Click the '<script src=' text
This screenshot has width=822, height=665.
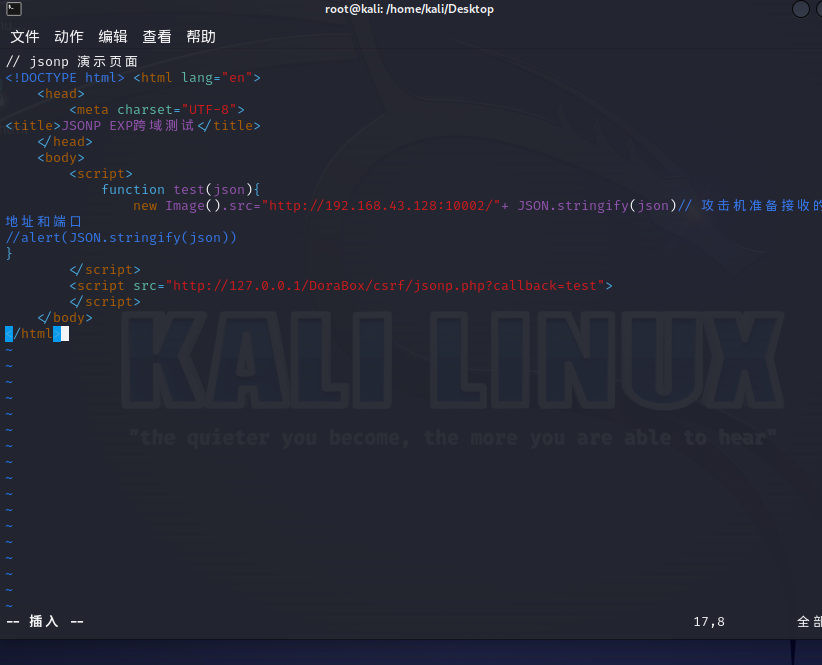117,286
